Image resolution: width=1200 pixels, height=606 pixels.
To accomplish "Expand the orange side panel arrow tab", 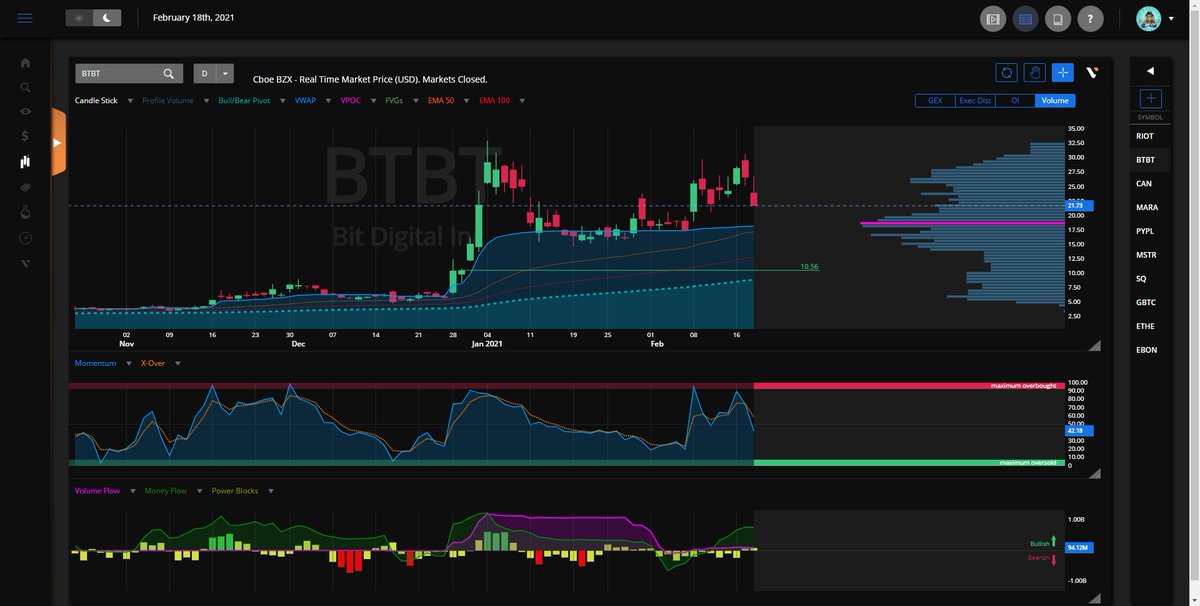I will [57, 143].
